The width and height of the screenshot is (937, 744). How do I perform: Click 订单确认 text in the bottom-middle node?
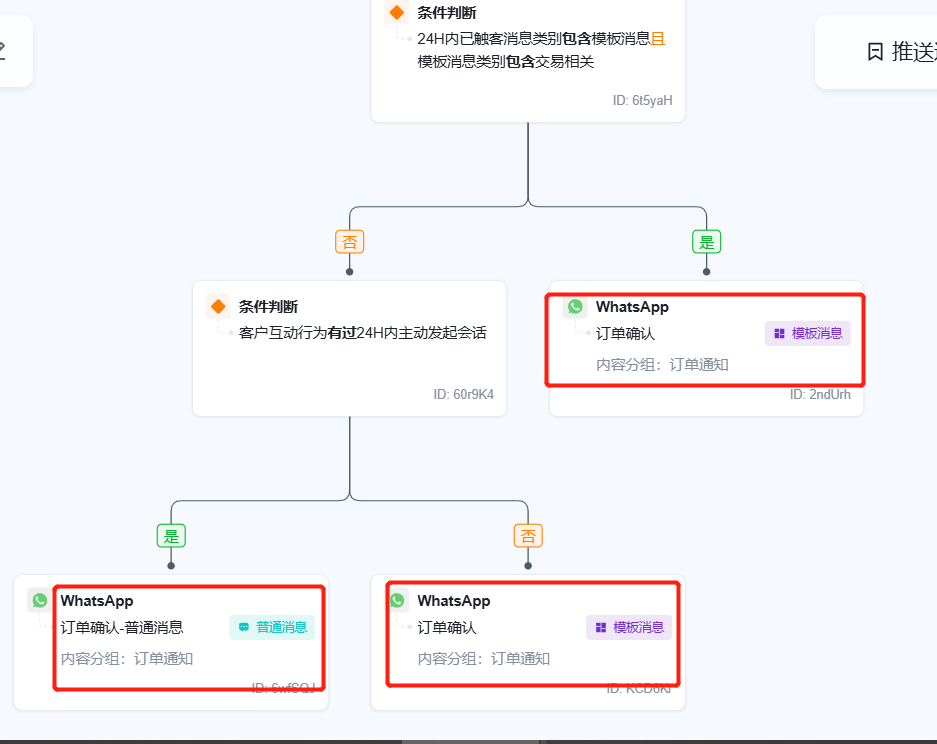tap(447, 627)
